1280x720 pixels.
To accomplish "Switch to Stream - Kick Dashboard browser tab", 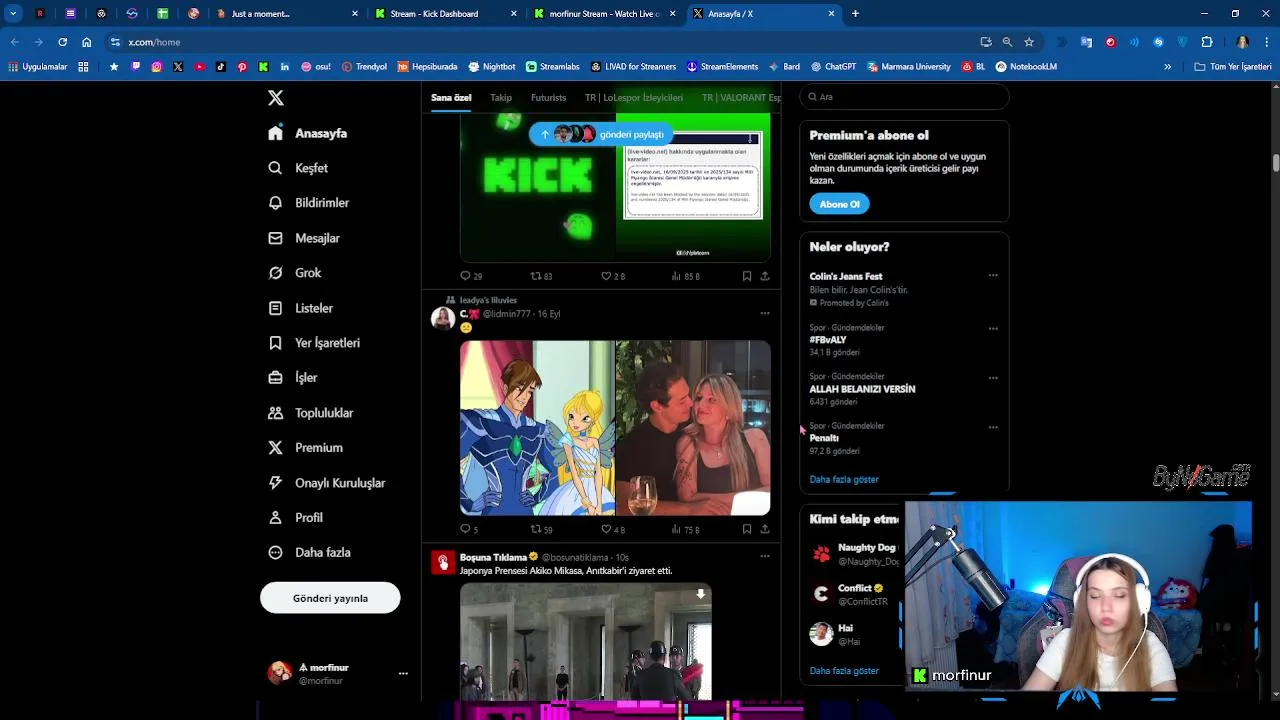I will [444, 14].
